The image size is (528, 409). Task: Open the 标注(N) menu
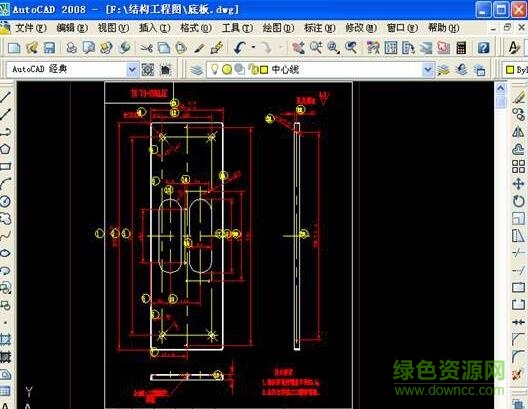[320, 28]
